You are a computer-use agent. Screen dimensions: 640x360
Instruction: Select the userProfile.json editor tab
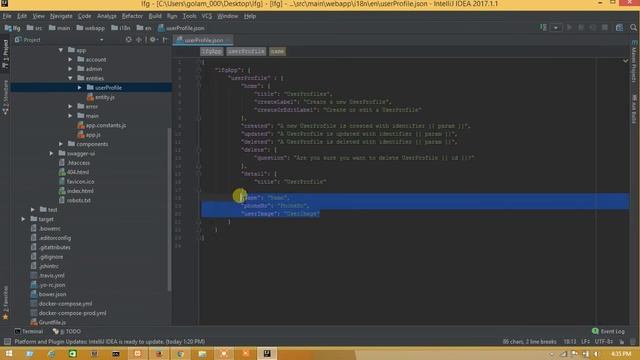[203, 40]
